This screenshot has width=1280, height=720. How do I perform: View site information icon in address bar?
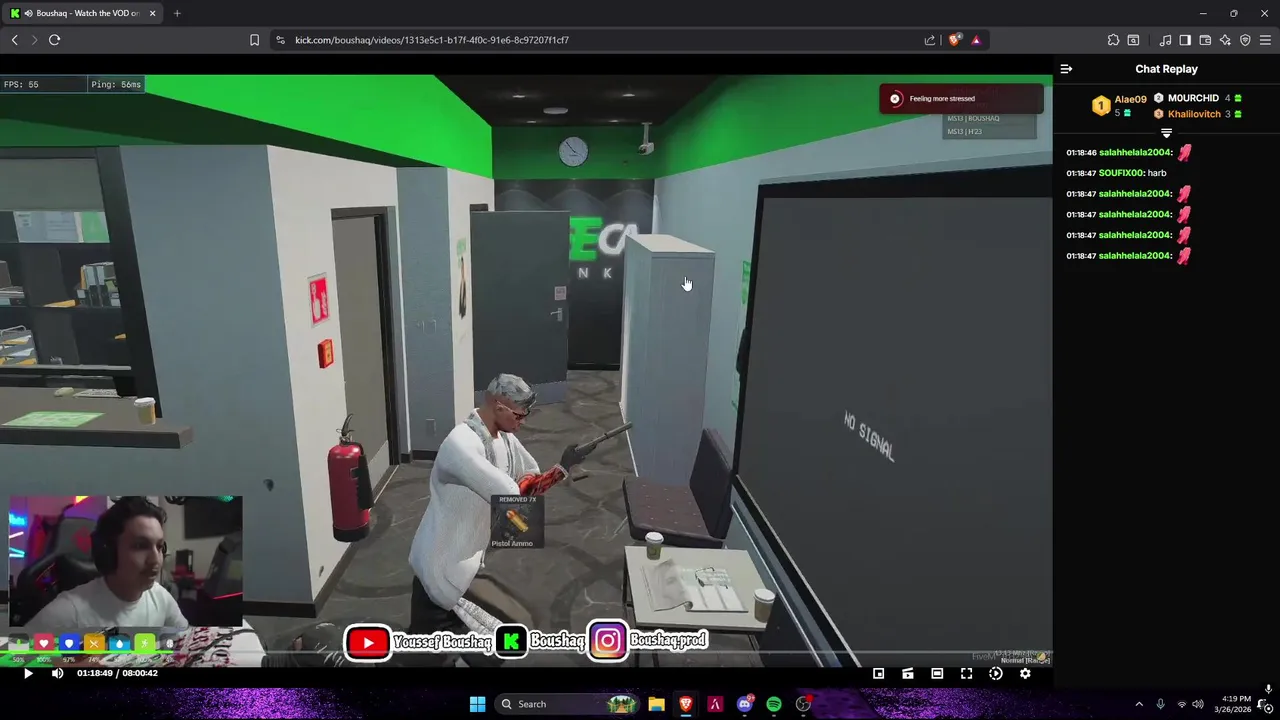(x=280, y=40)
